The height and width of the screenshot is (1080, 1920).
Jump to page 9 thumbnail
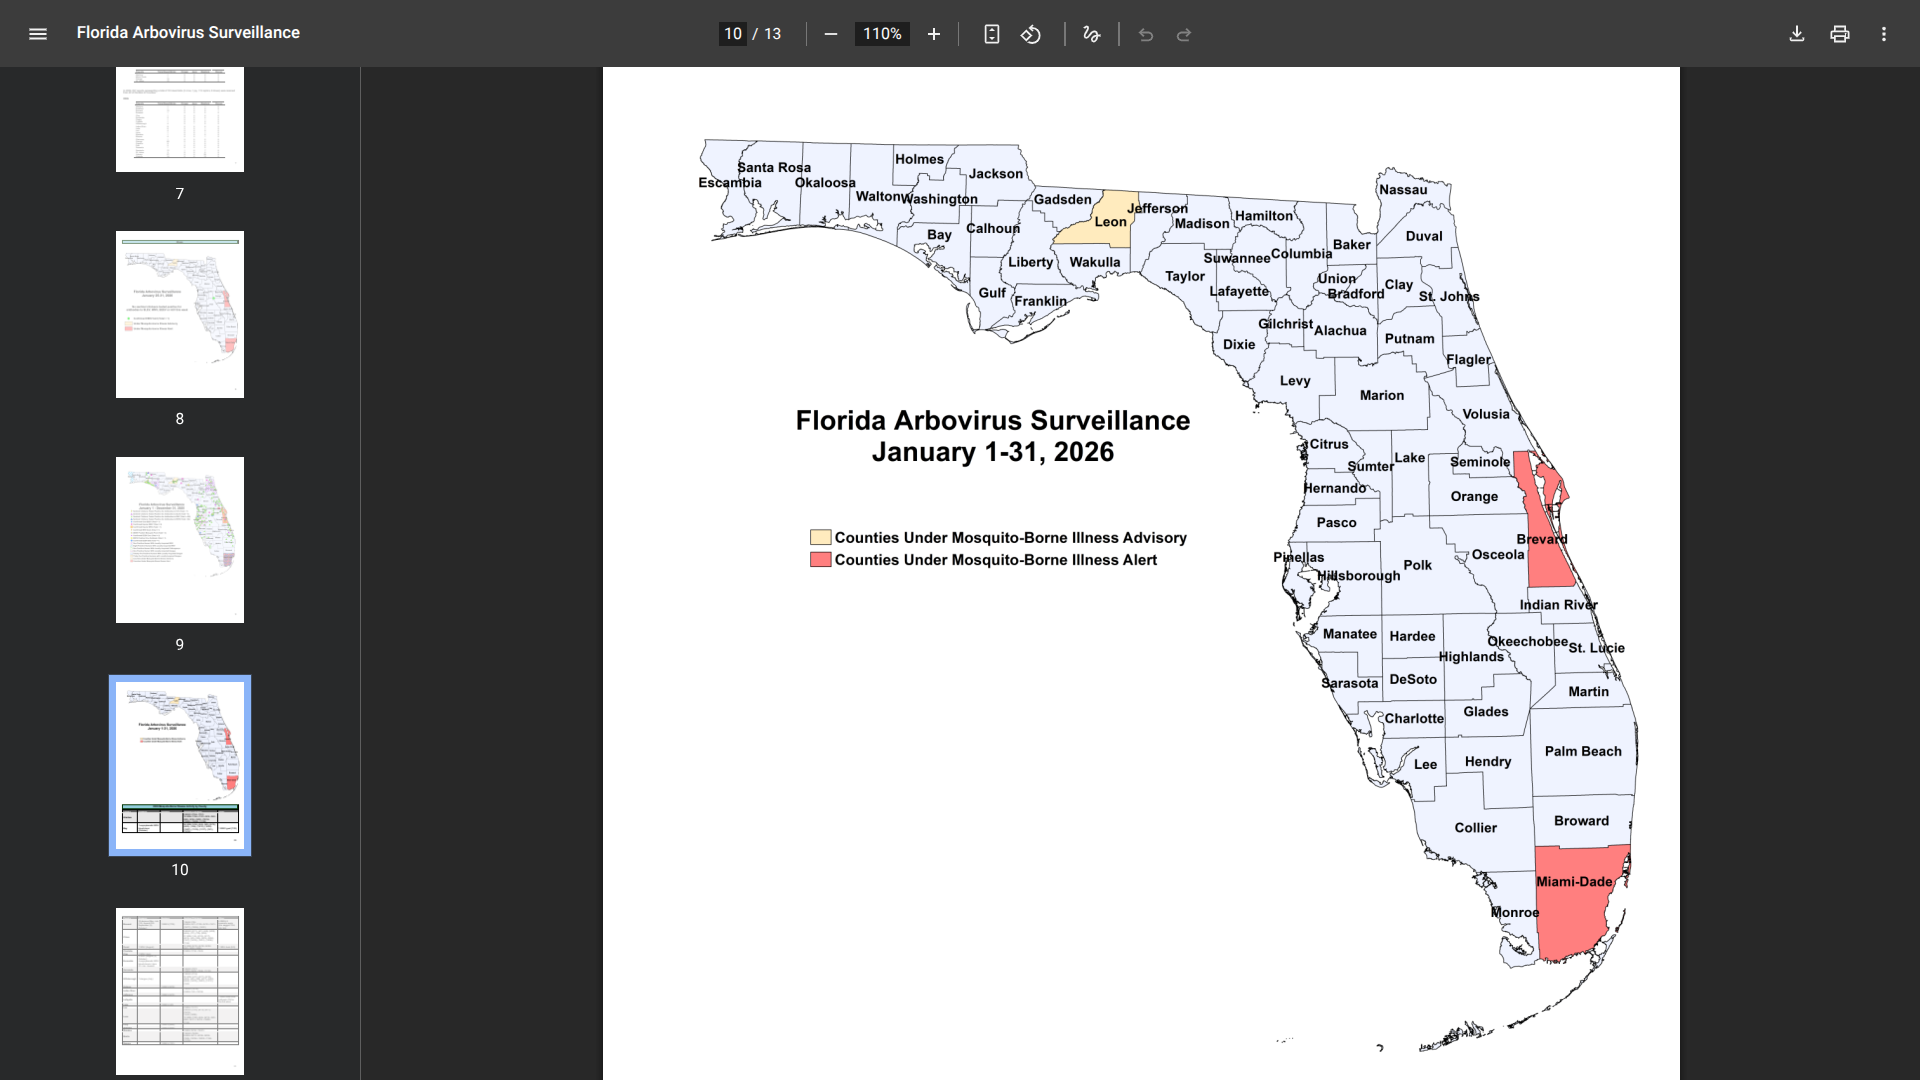tap(180, 540)
